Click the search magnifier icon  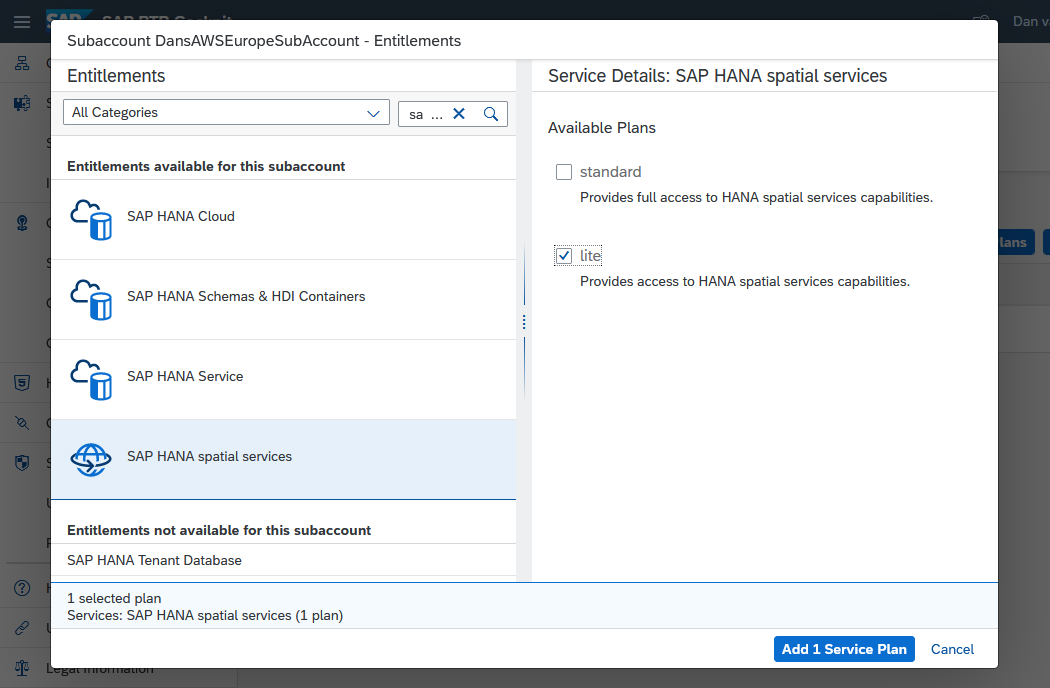click(491, 114)
